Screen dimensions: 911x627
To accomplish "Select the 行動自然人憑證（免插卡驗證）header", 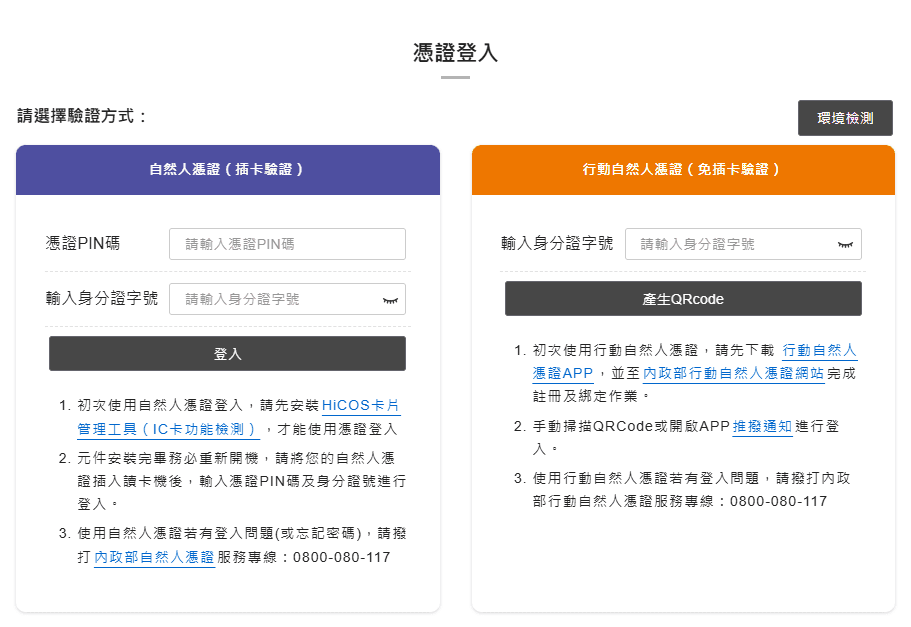I will [x=683, y=170].
